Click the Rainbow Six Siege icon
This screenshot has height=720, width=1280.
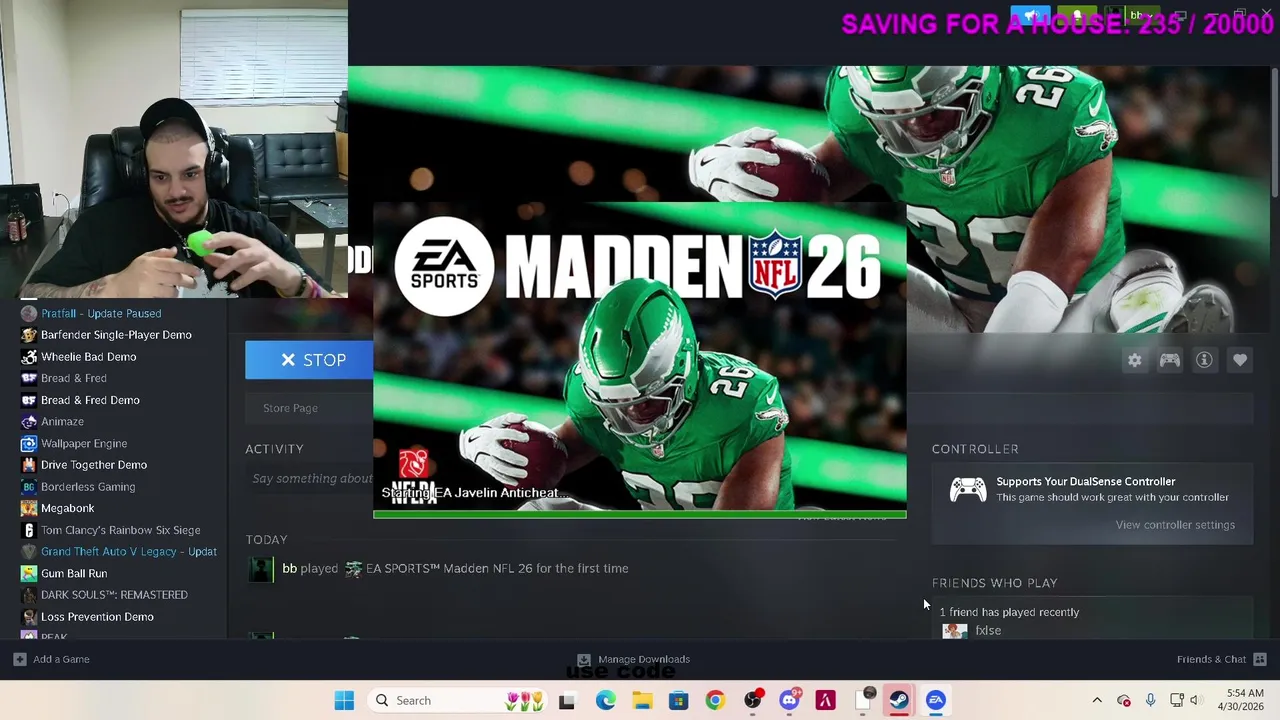(28, 530)
